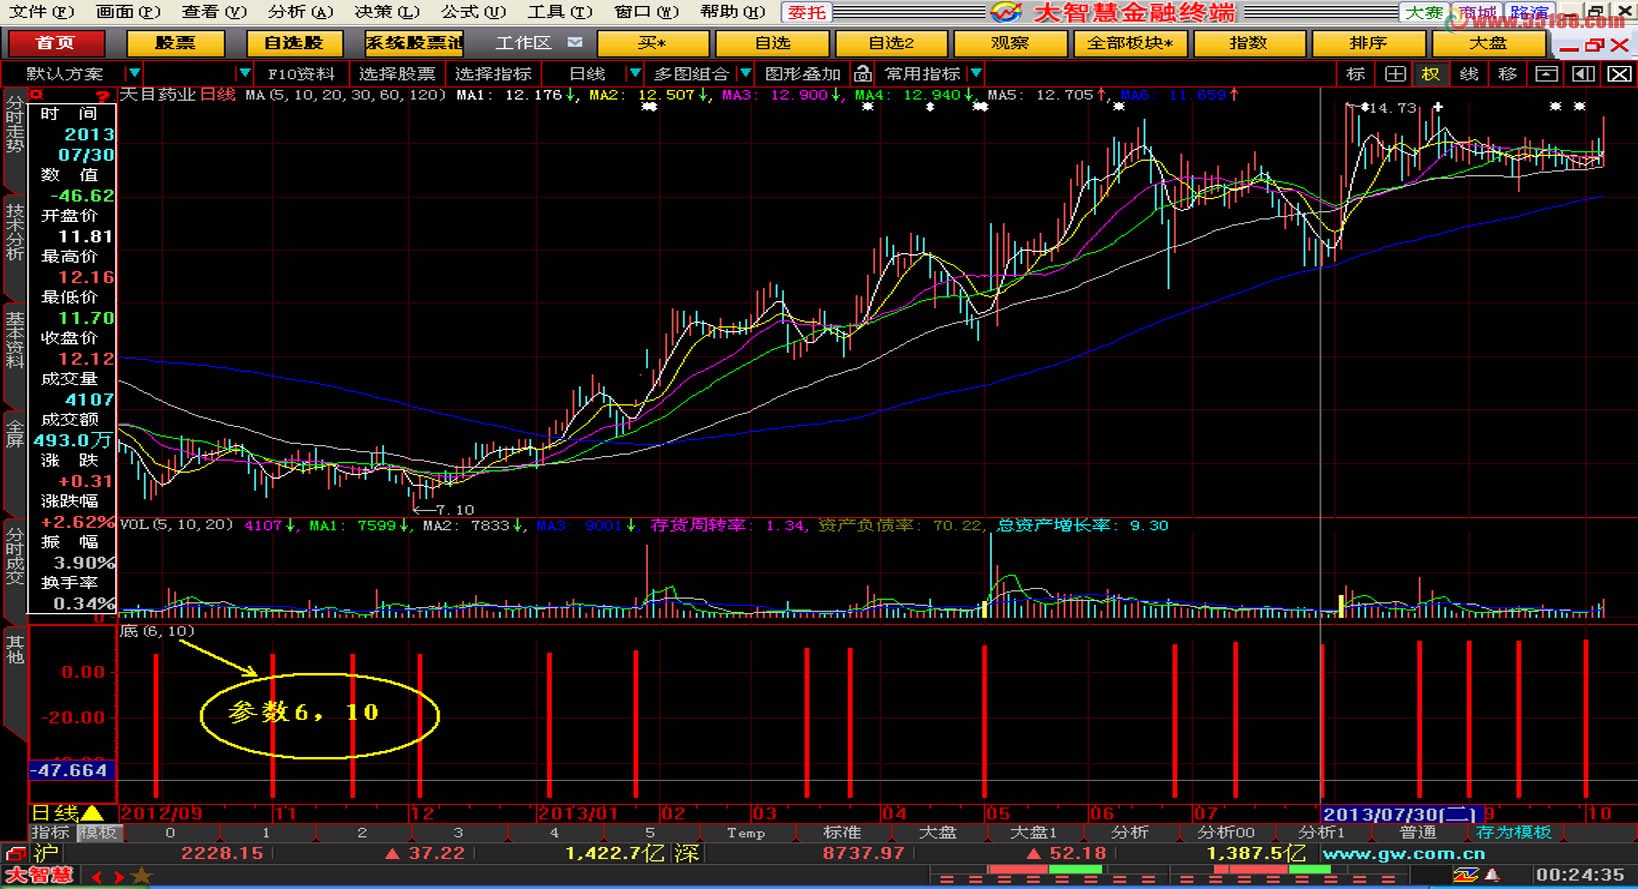
Task: Open the 窗口(W) menu
Action: click(646, 12)
